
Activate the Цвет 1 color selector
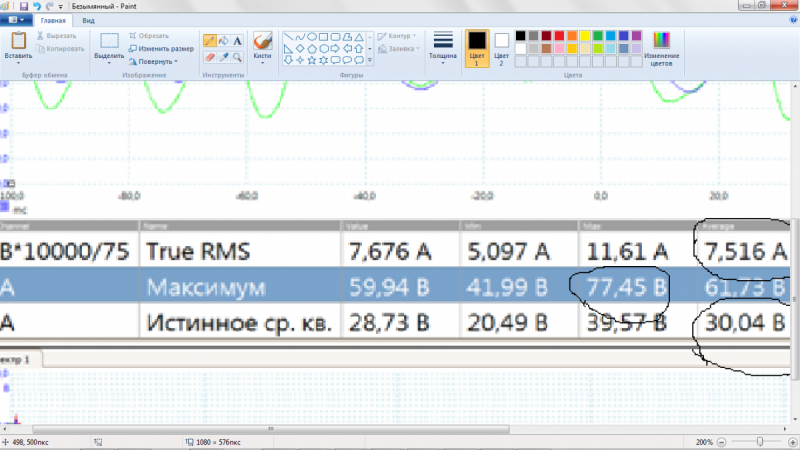point(477,47)
